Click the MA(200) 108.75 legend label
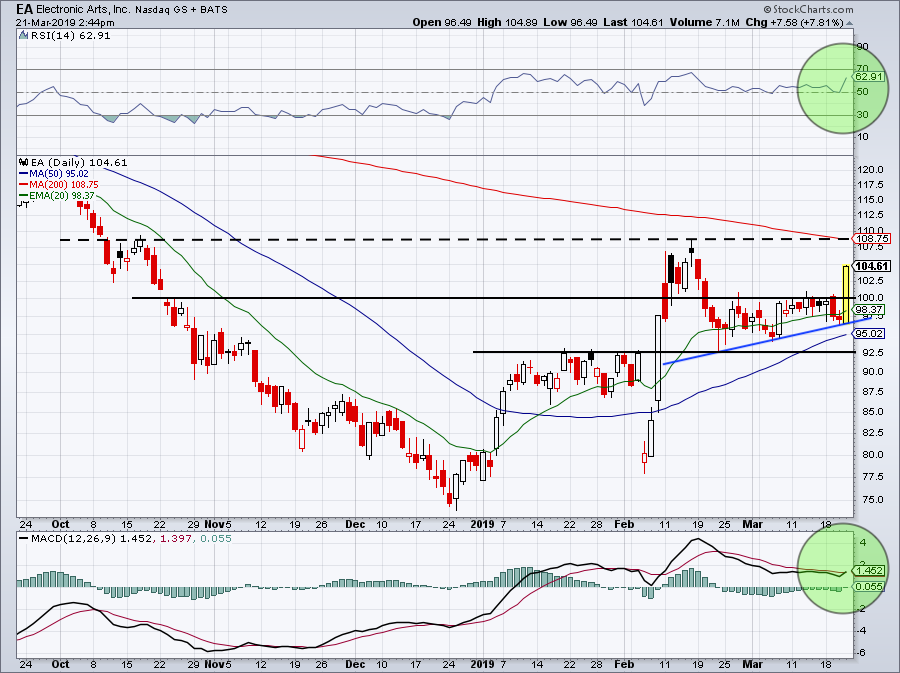The image size is (900, 673). click(64, 185)
